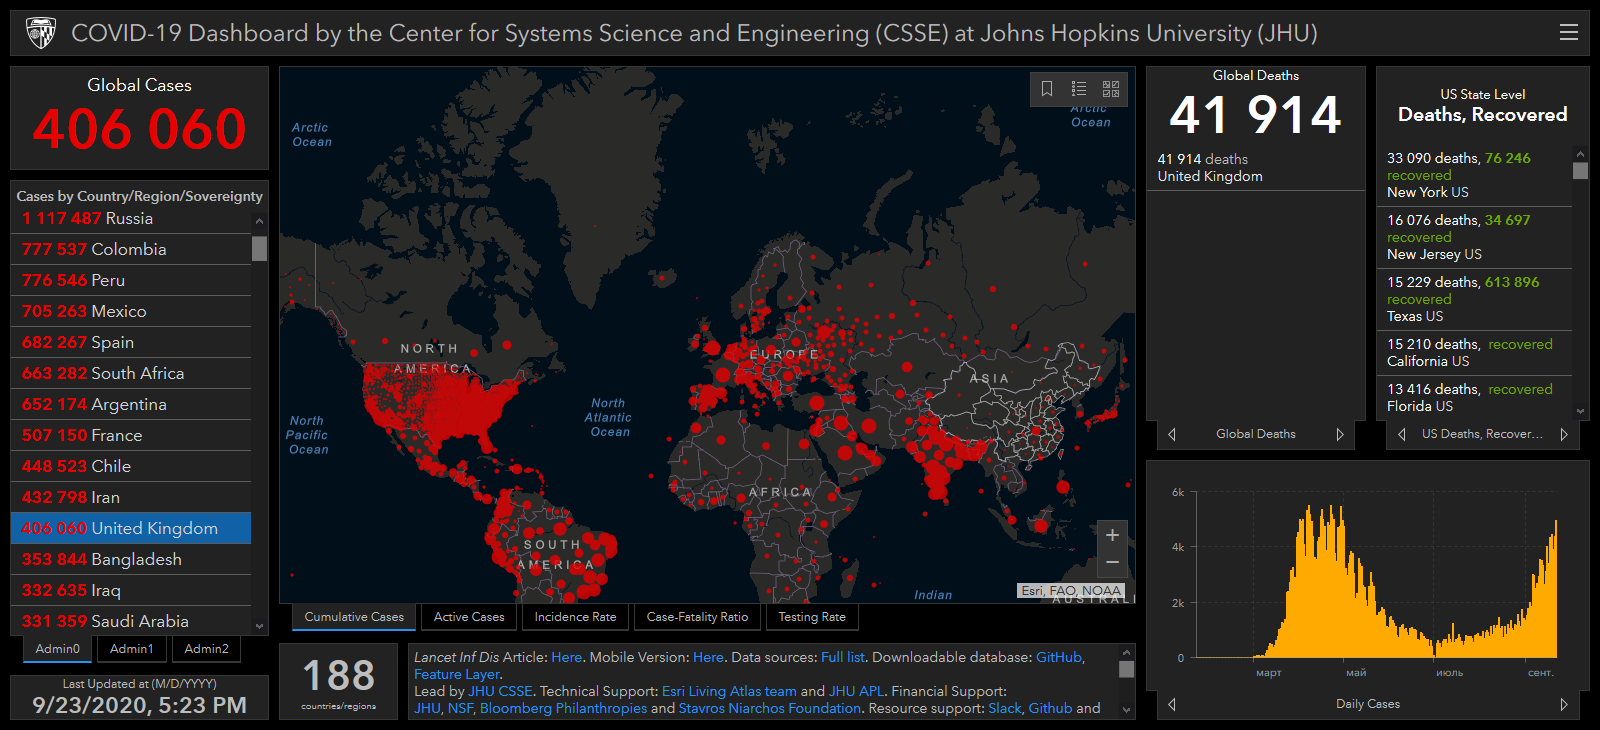Click the California US deaths entry
Screen dimensions: 1600x730
(1475, 352)
